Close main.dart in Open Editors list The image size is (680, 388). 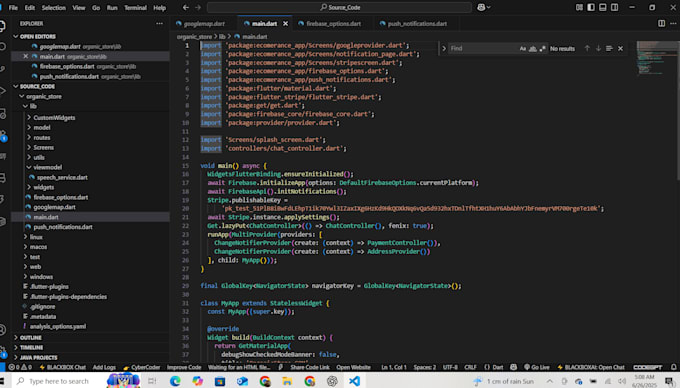point(26,56)
